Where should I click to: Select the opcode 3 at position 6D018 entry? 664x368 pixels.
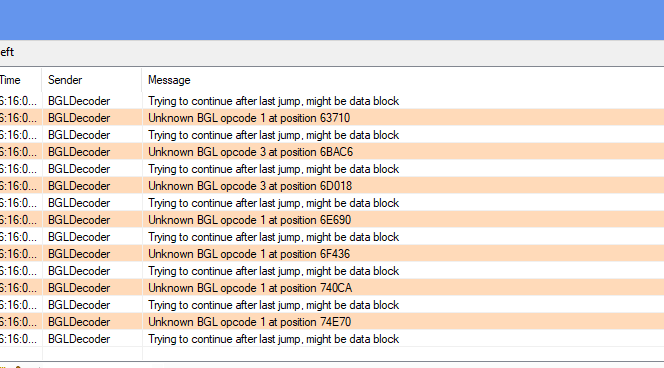332,186
